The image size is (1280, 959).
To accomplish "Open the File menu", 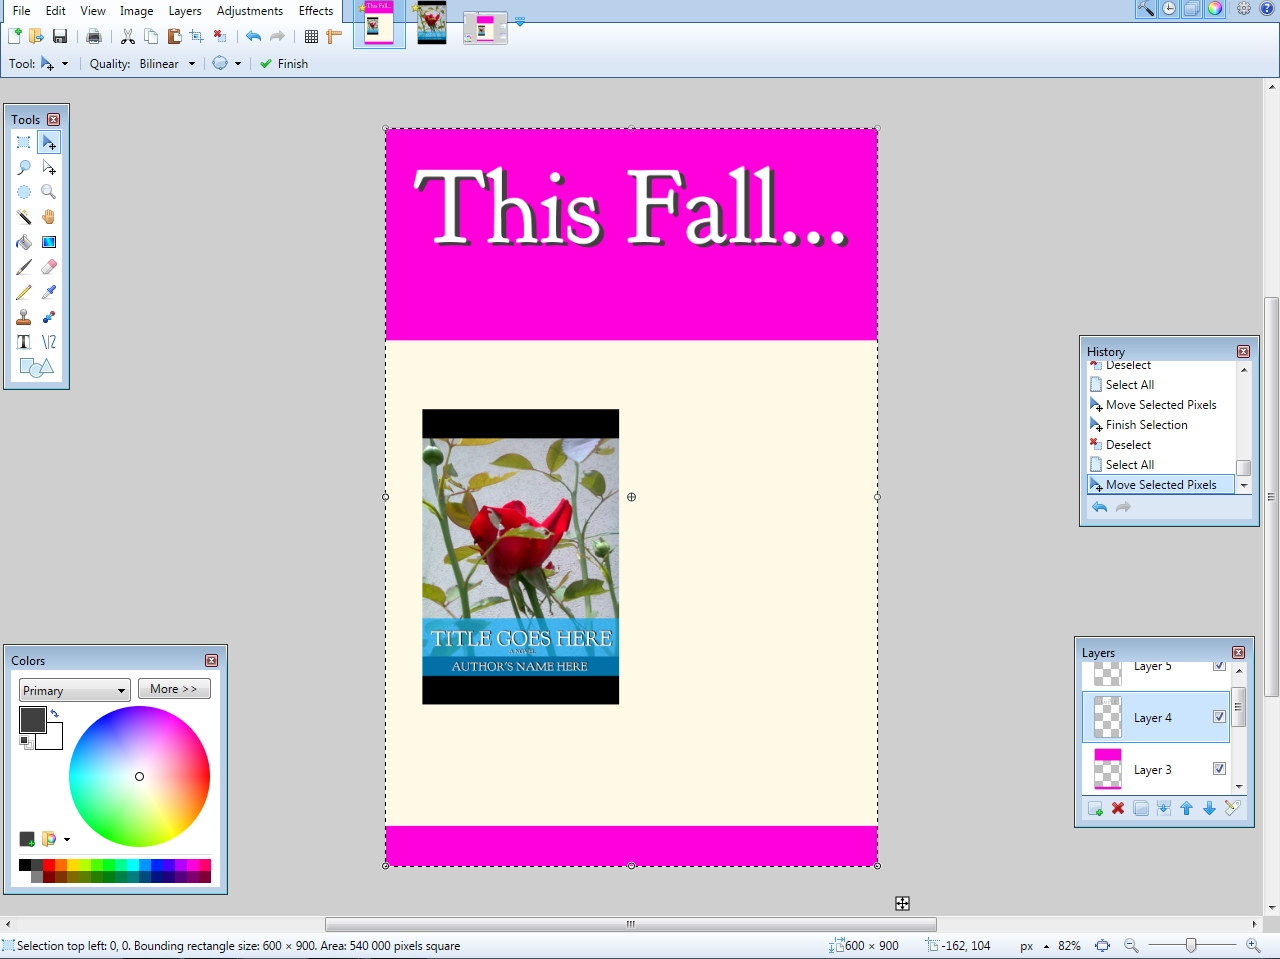I will 21,10.
